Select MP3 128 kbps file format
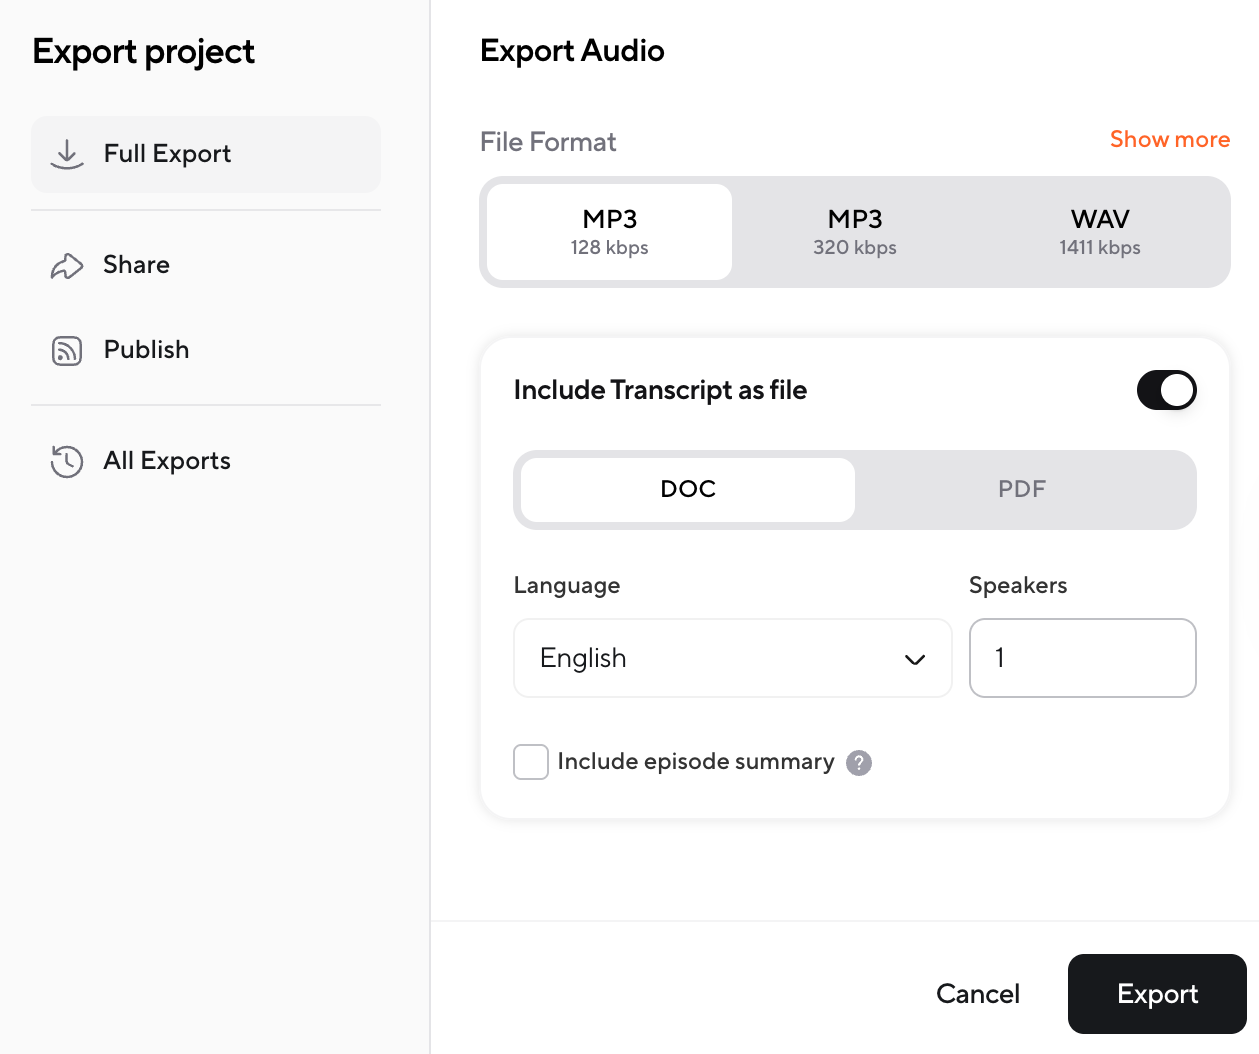Screen dimensions: 1259x1054 click(609, 232)
